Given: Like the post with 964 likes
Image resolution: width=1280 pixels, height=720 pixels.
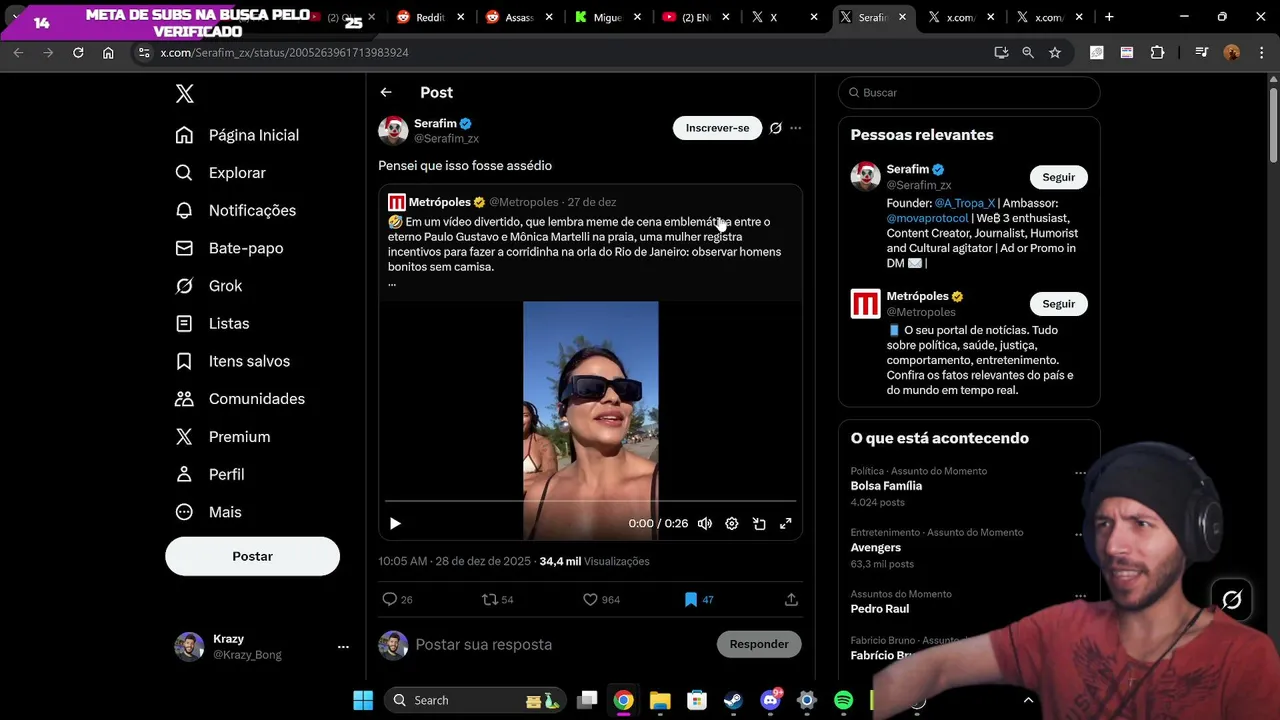Looking at the screenshot, I should (601, 599).
